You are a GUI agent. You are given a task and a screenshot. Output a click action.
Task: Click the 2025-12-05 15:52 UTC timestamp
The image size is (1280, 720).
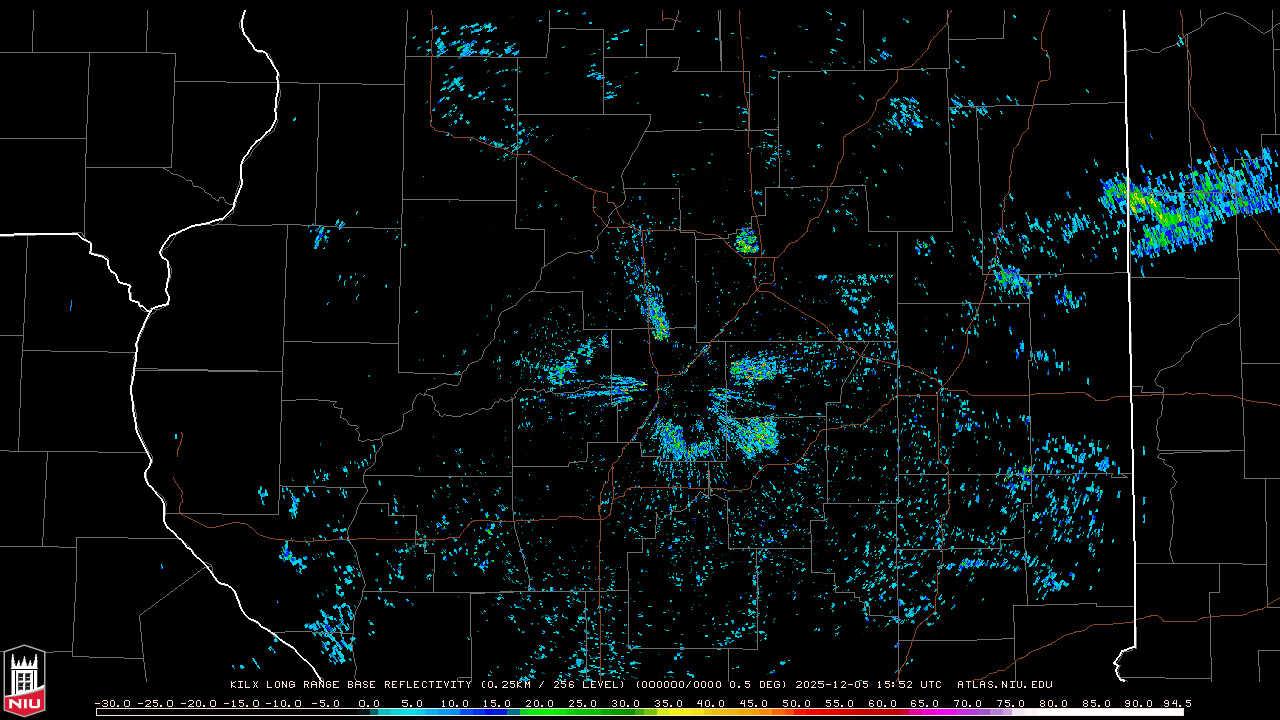click(x=868, y=685)
